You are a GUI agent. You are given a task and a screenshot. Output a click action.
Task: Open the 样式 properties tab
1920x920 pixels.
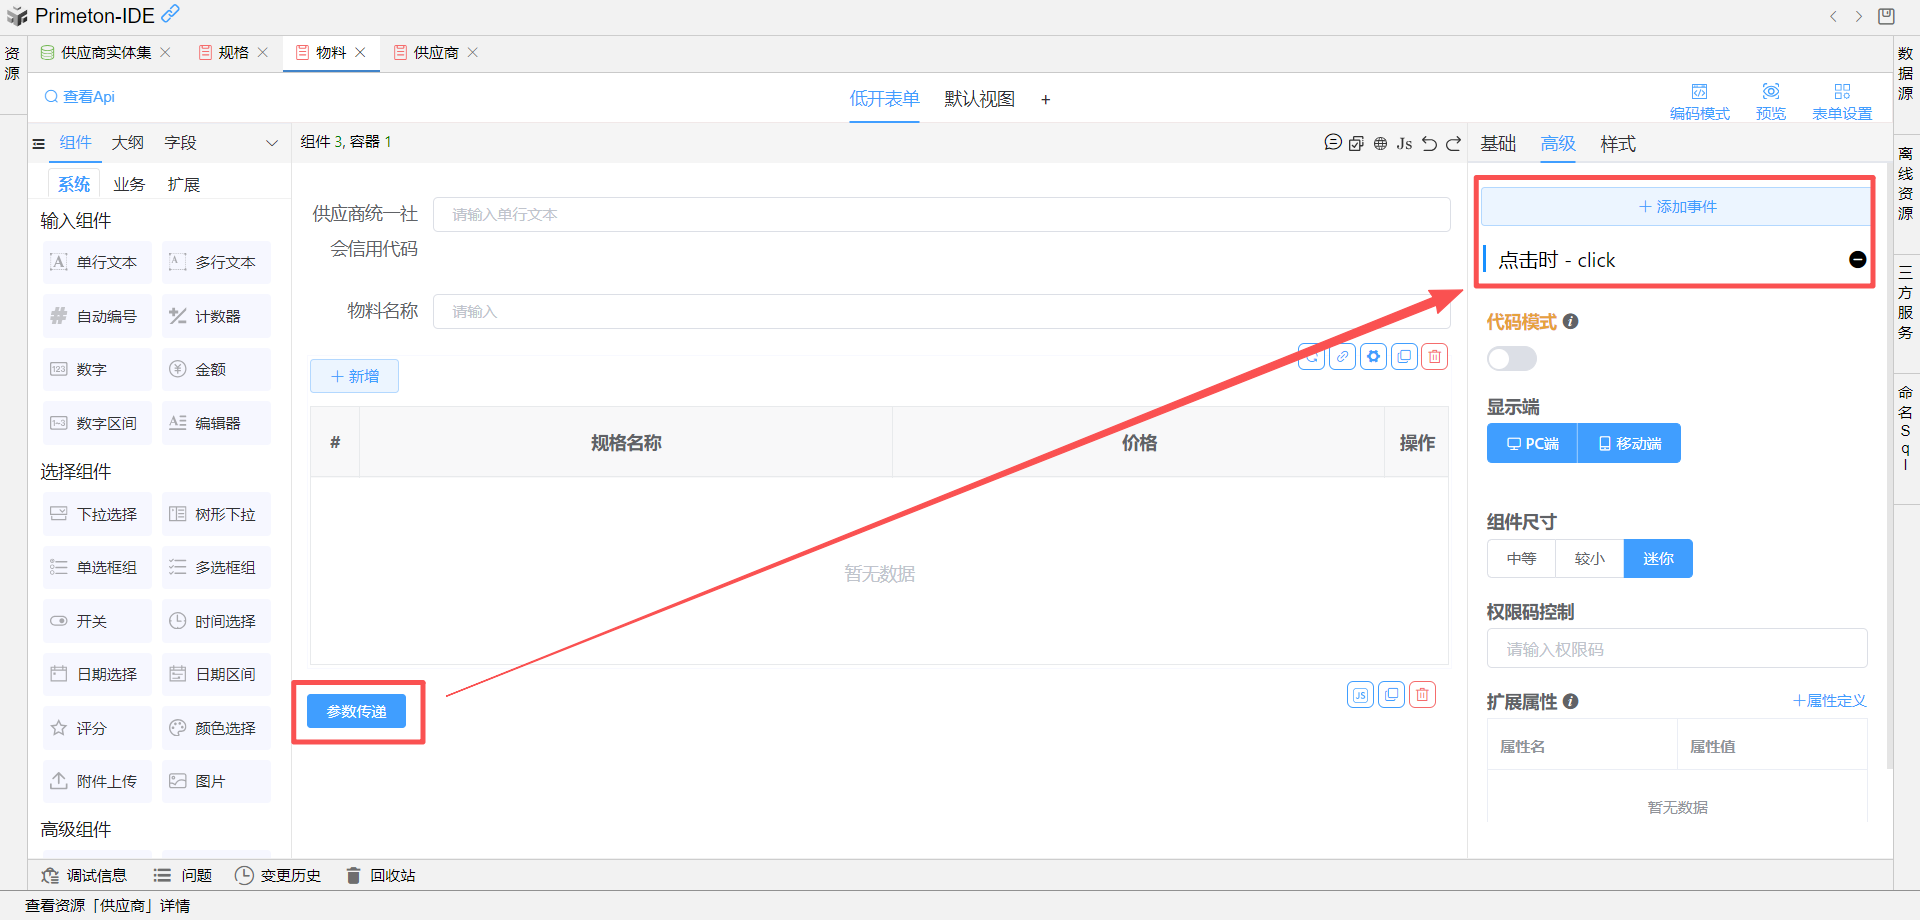[x=1617, y=144]
